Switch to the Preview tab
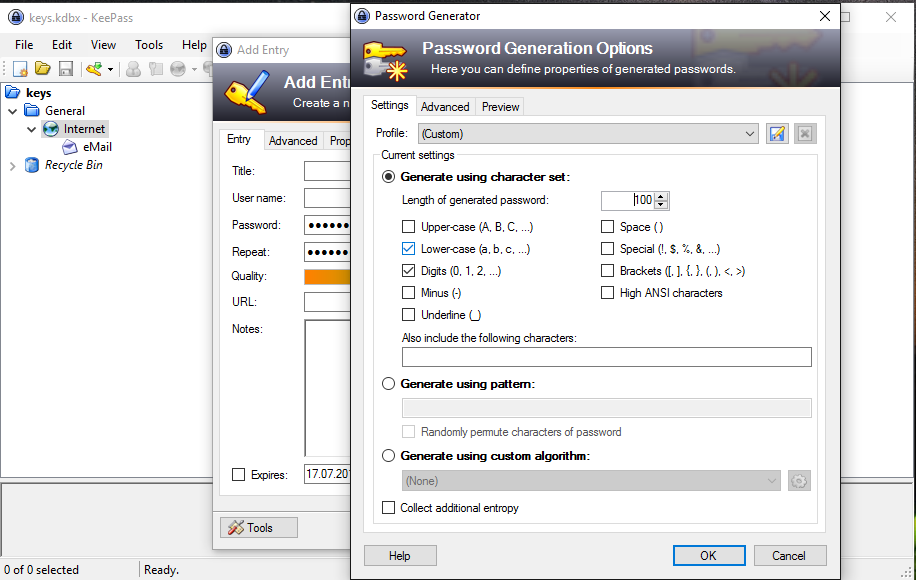 click(500, 107)
